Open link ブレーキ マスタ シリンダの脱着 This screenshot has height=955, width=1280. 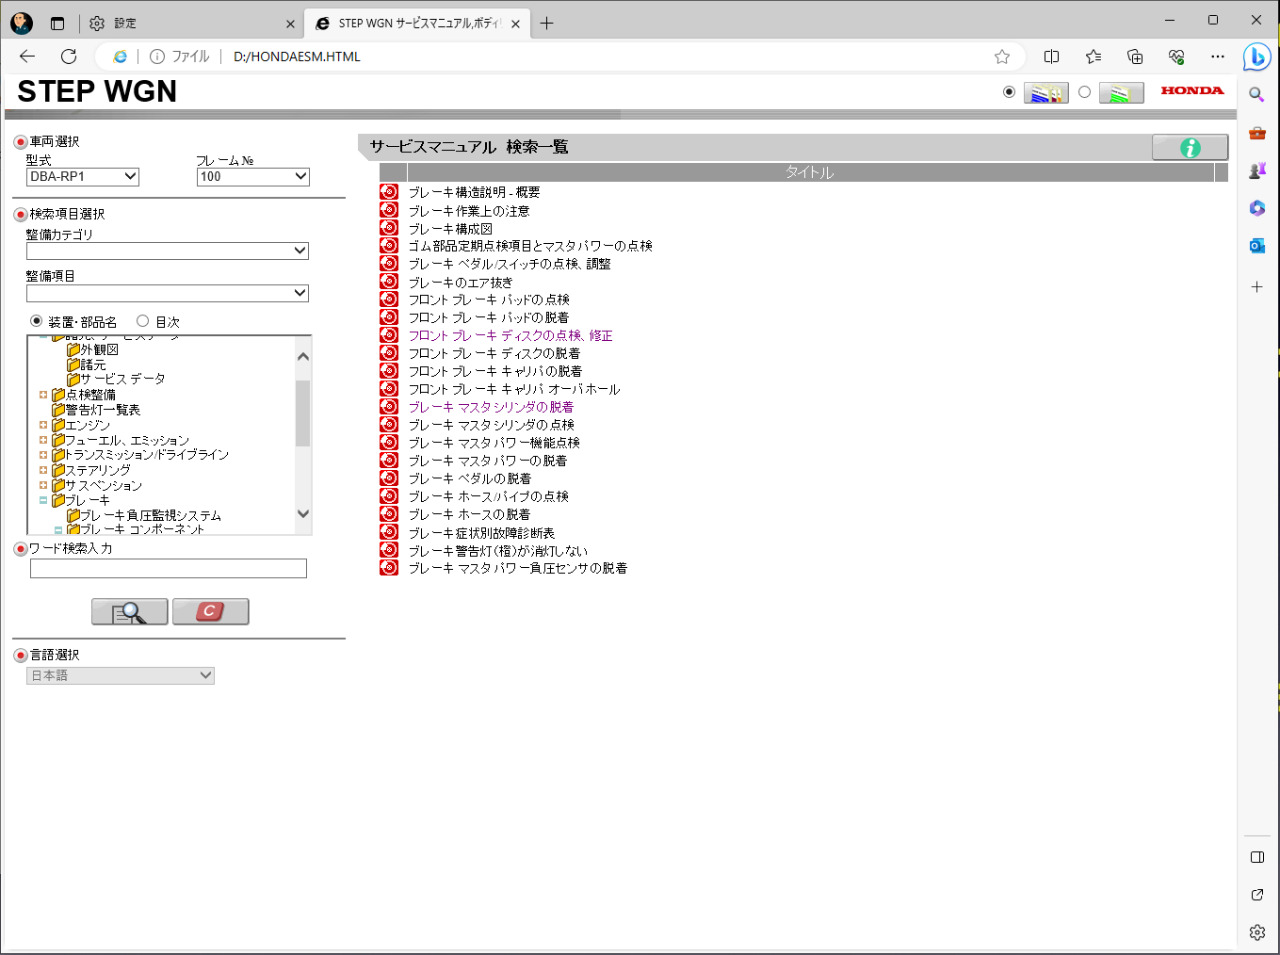pyautogui.click(x=491, y=407)
